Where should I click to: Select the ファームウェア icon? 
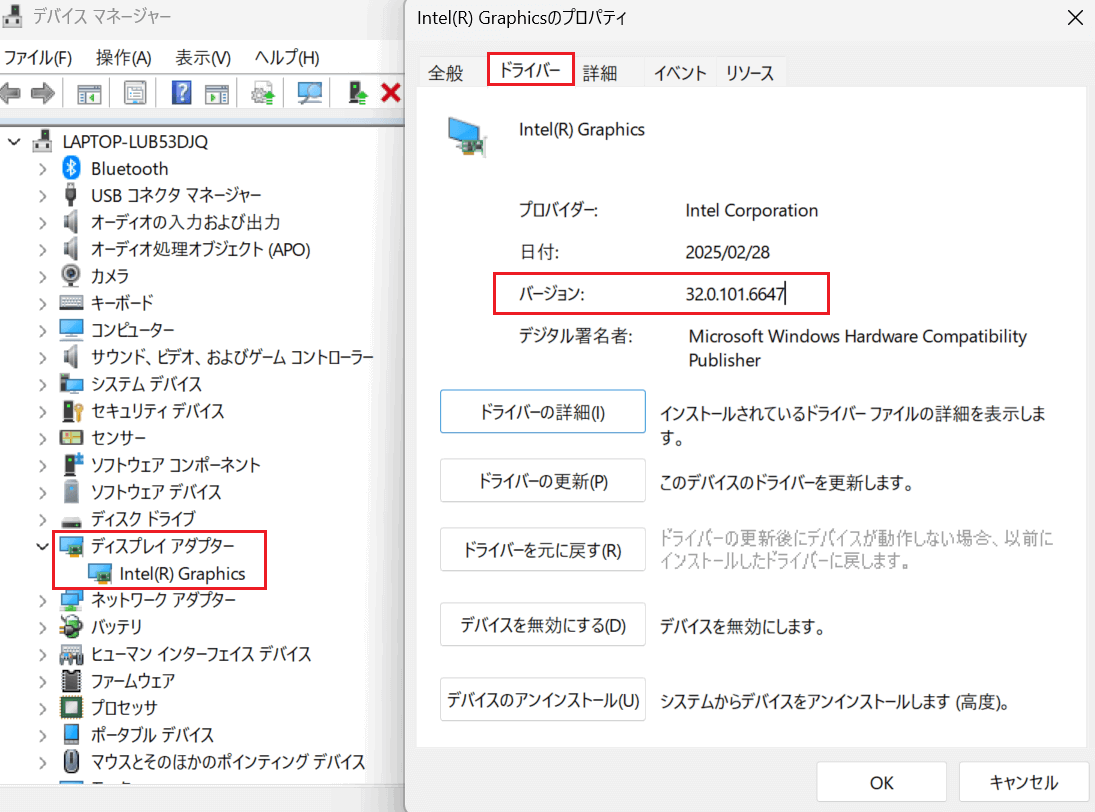(71, 680)
